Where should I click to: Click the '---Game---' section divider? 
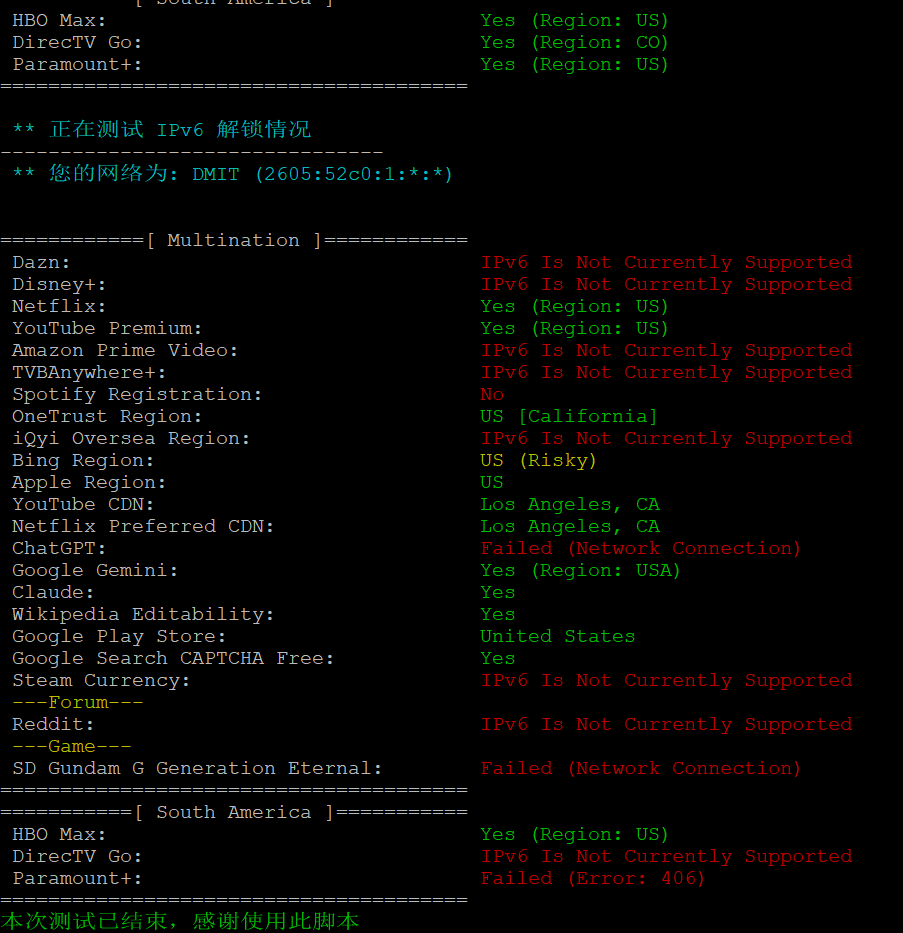coord(71,746)
